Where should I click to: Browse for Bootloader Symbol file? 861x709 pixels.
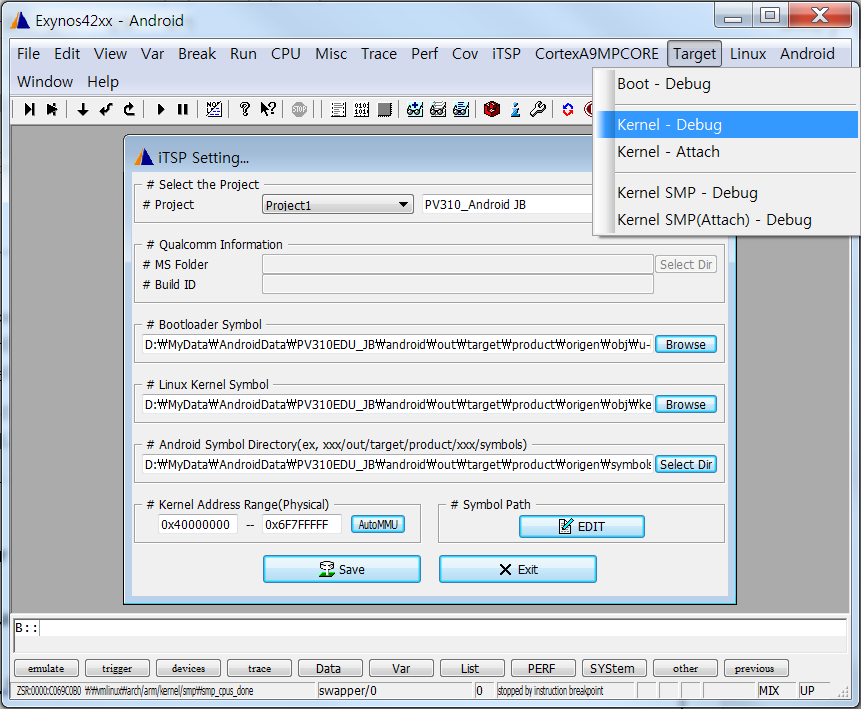pos(685,344)
